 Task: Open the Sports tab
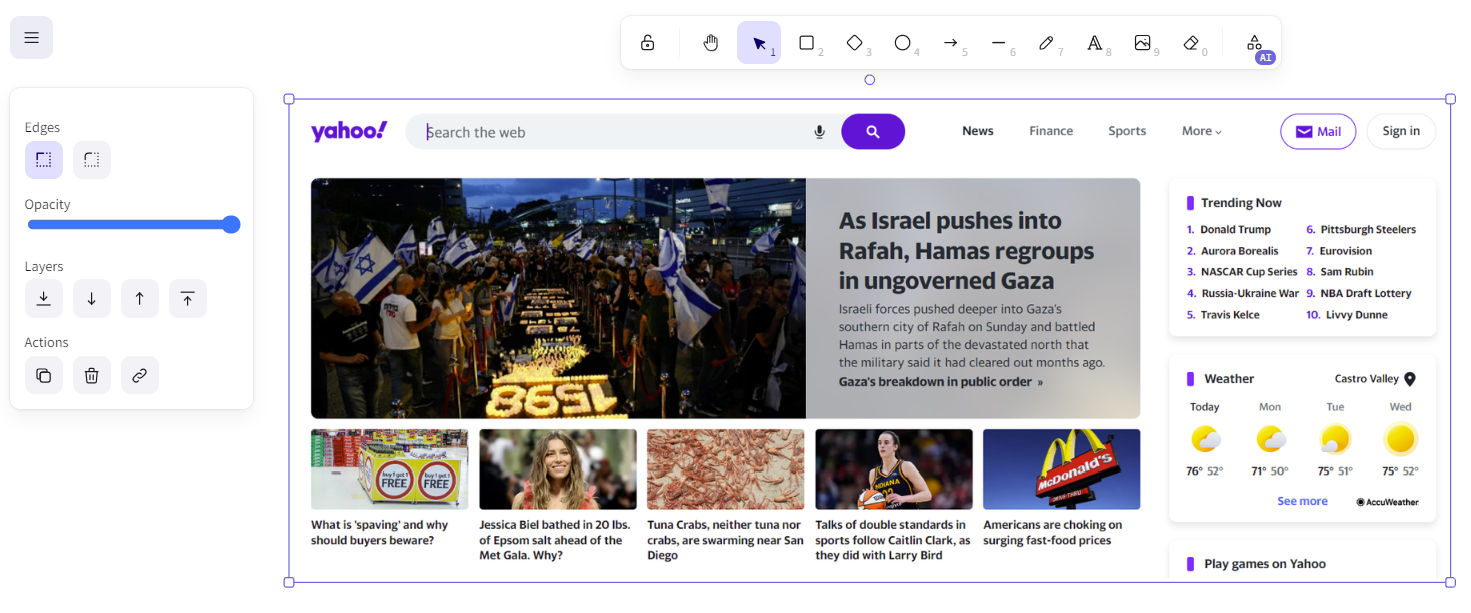pyautogui.click(x=1127, y=131)
